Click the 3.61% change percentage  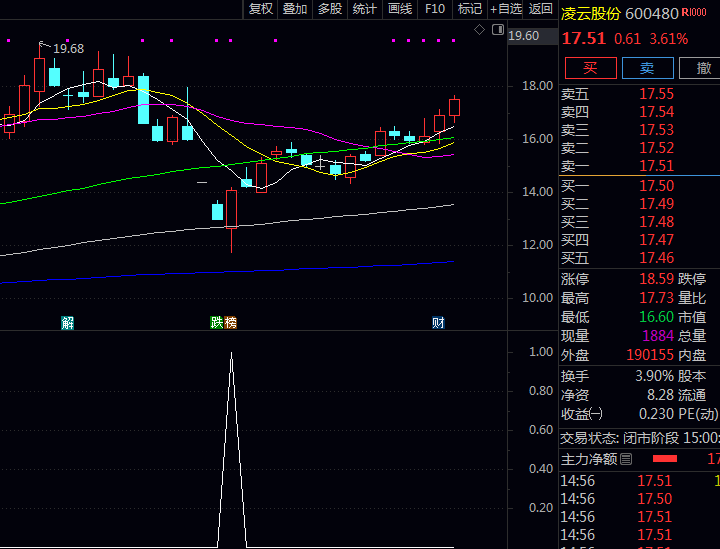pyautogui.click(x=668, y=39)
